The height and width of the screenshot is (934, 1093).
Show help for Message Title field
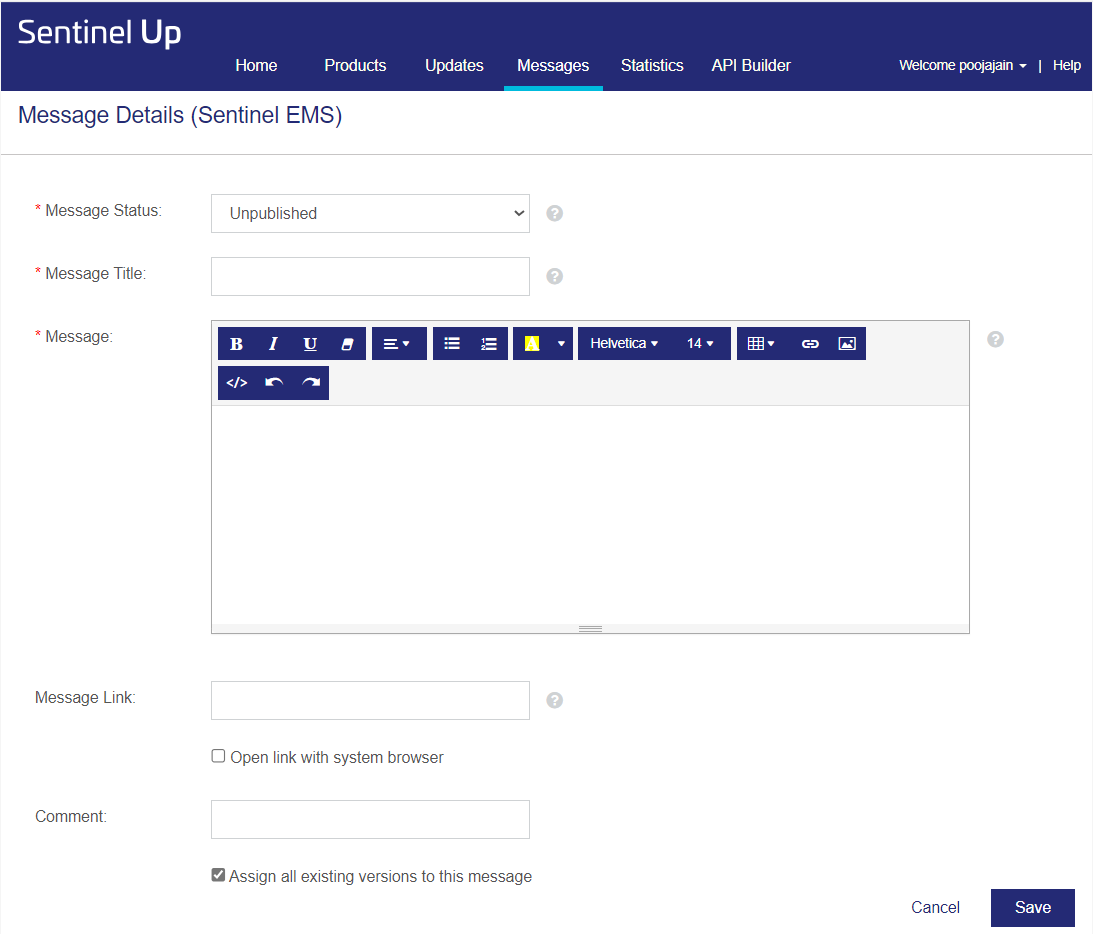(555, 277)
